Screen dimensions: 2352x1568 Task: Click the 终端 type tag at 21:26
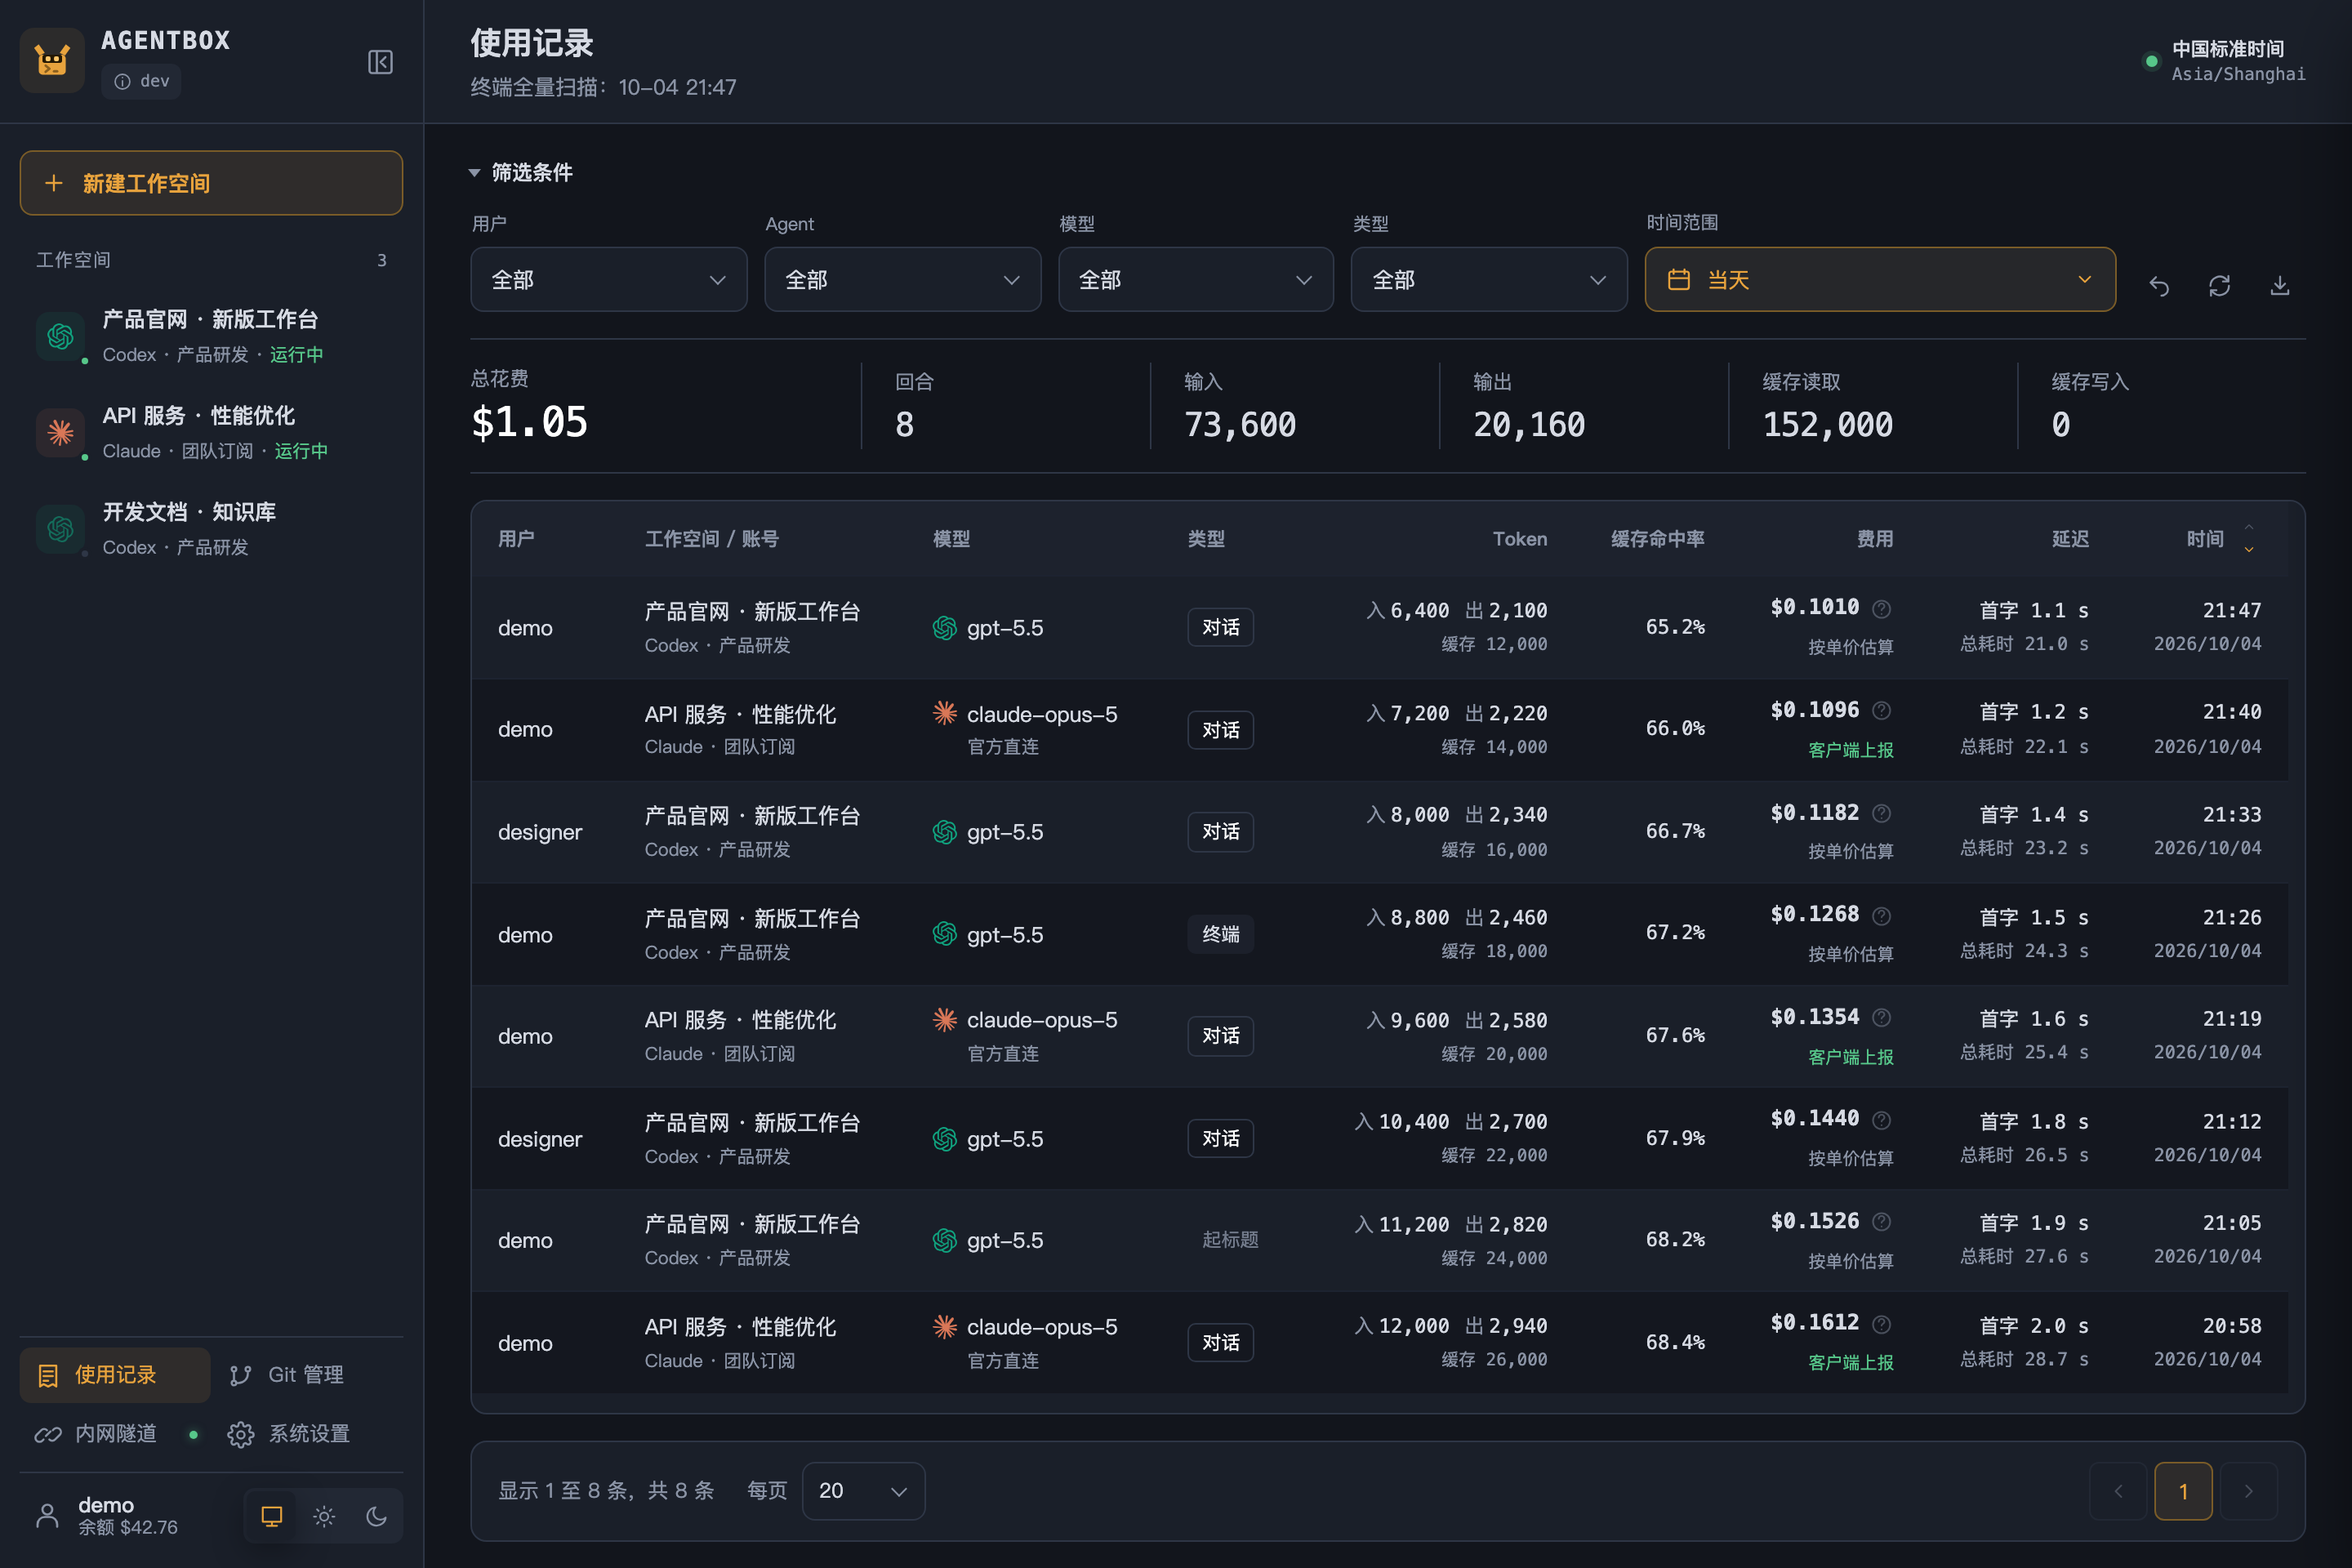tap(1220, 933)
